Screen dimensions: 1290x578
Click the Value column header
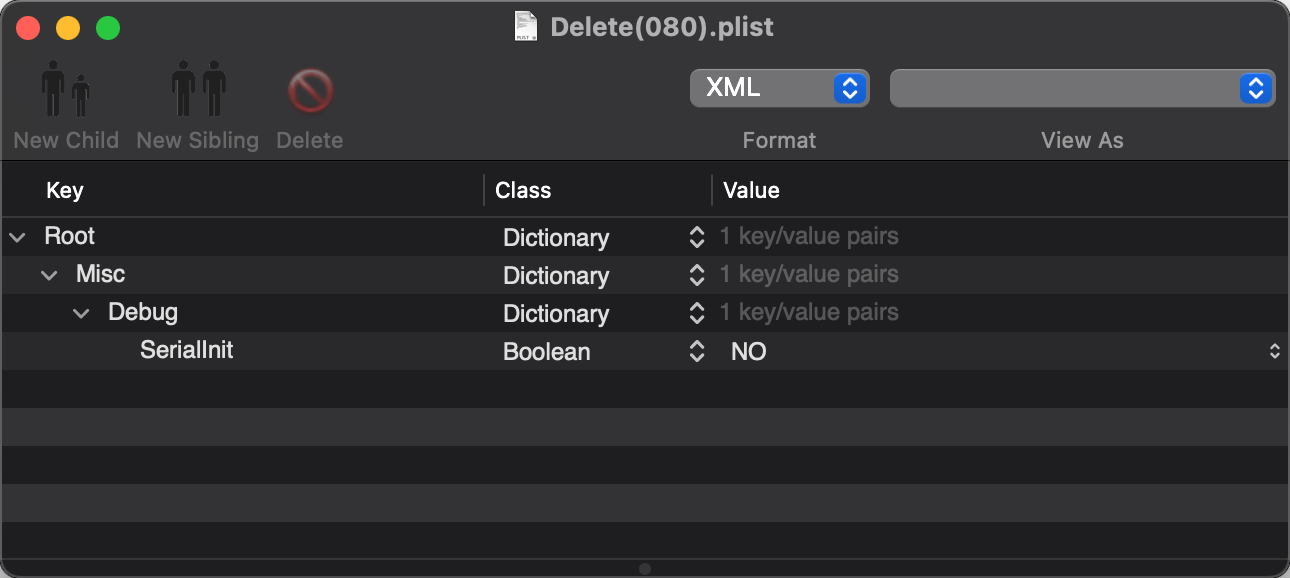[x=751, y=190]
